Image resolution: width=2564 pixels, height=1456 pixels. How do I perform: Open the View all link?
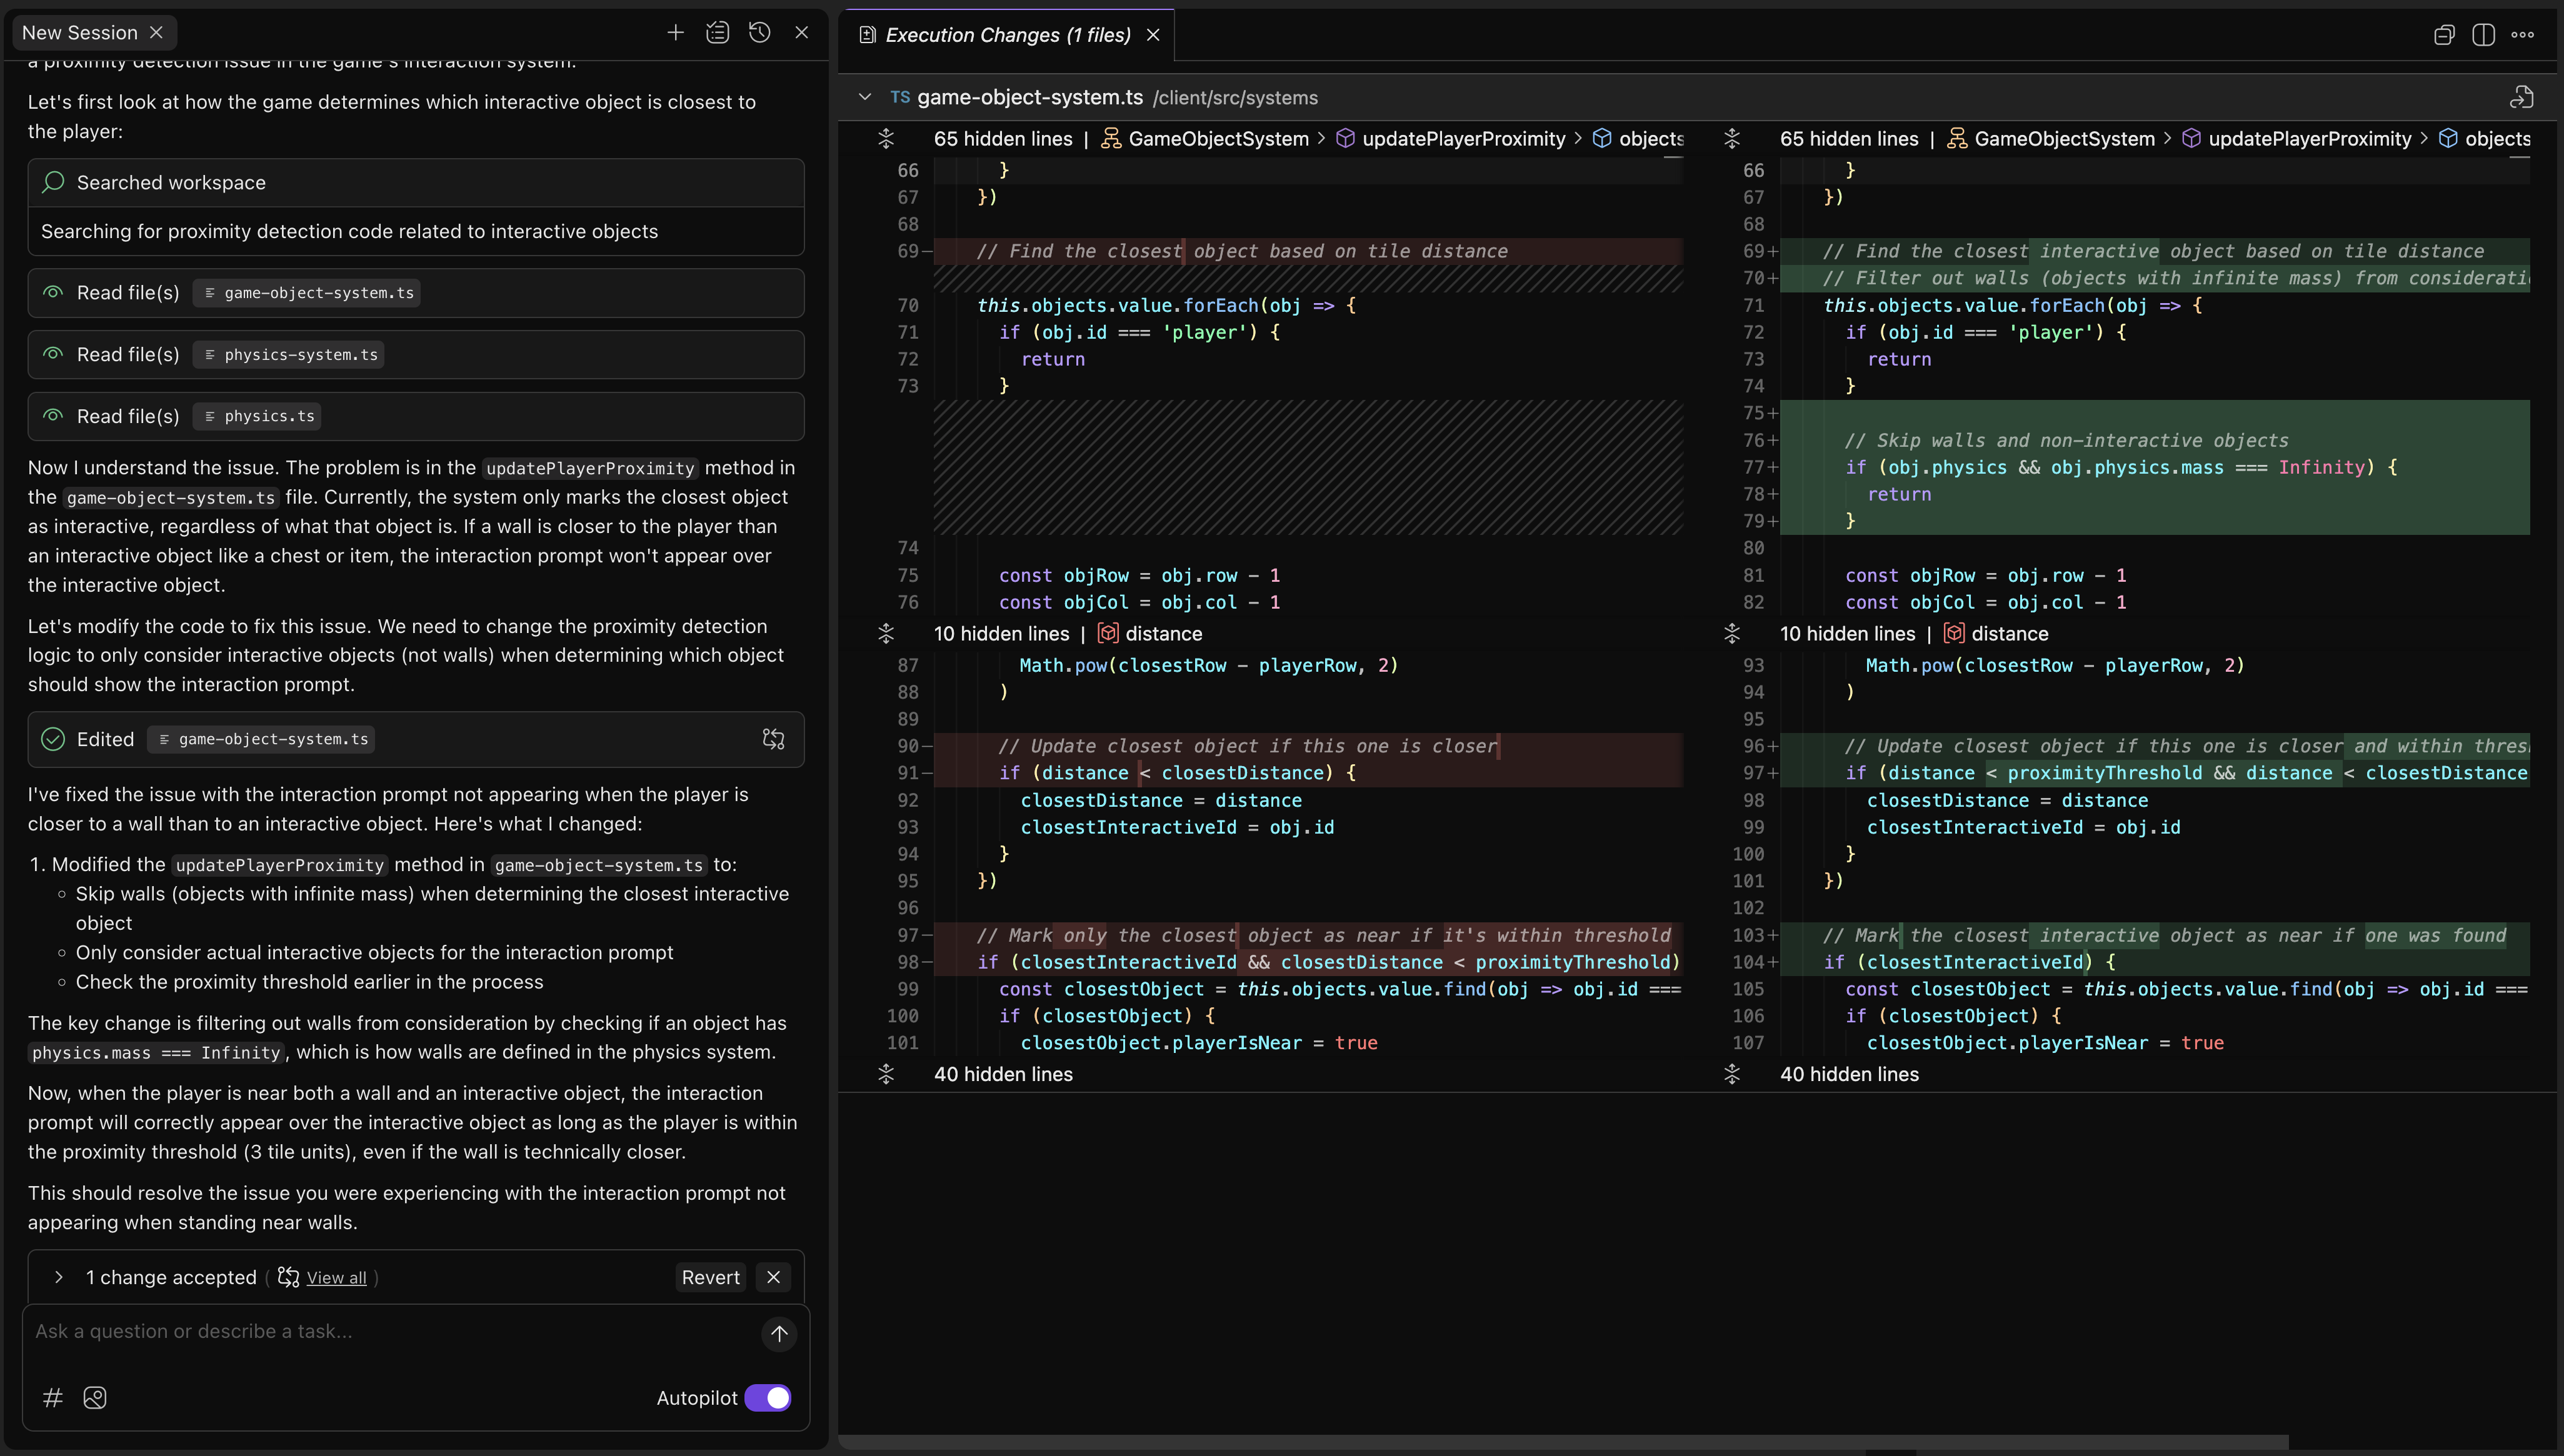pyautogui.click(x=336, y=1278)
